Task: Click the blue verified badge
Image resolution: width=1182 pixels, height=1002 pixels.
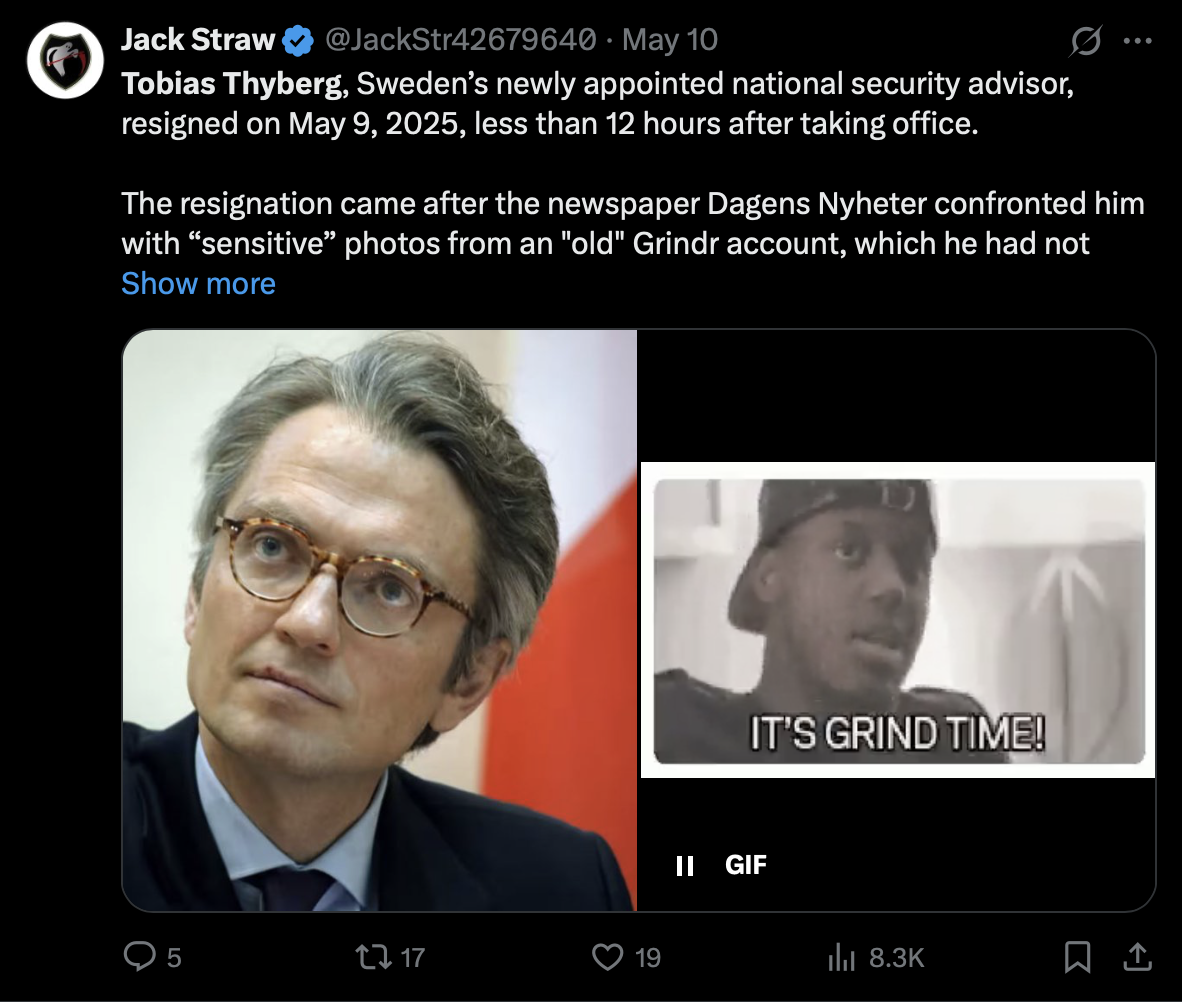Action: [x=296, y=40]
